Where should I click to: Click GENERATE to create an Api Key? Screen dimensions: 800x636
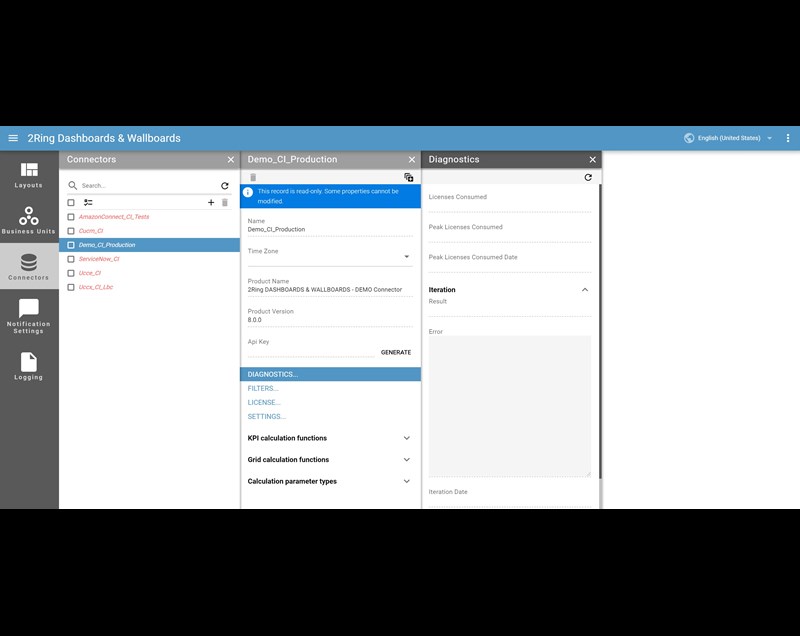pyautogui.click(x=398, y=352)
